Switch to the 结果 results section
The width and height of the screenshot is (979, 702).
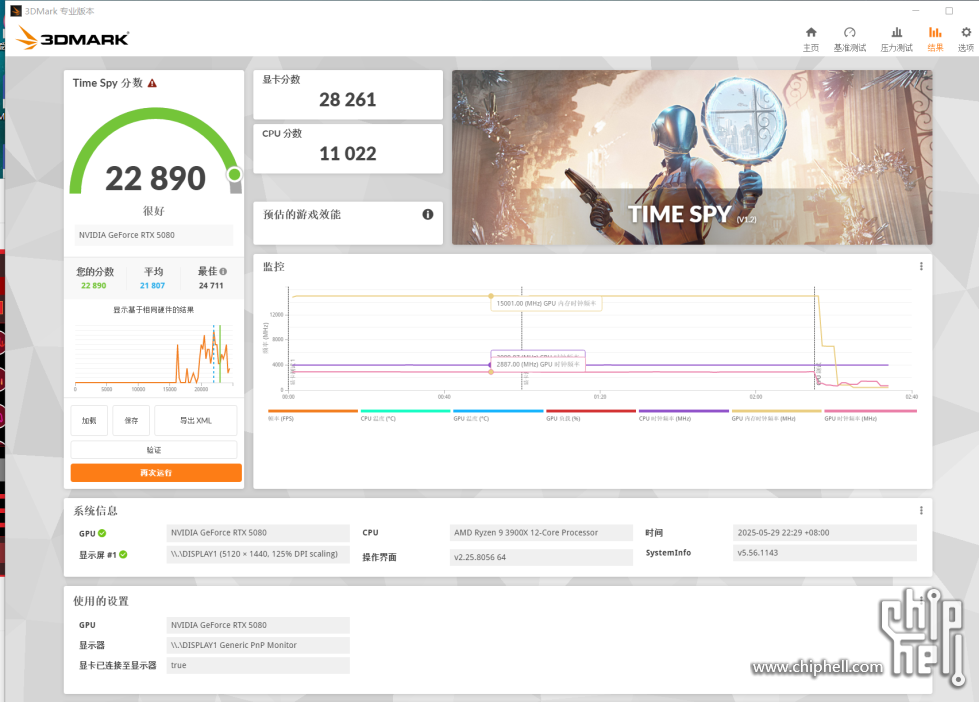pyautogui.click(x=935, y=39)
